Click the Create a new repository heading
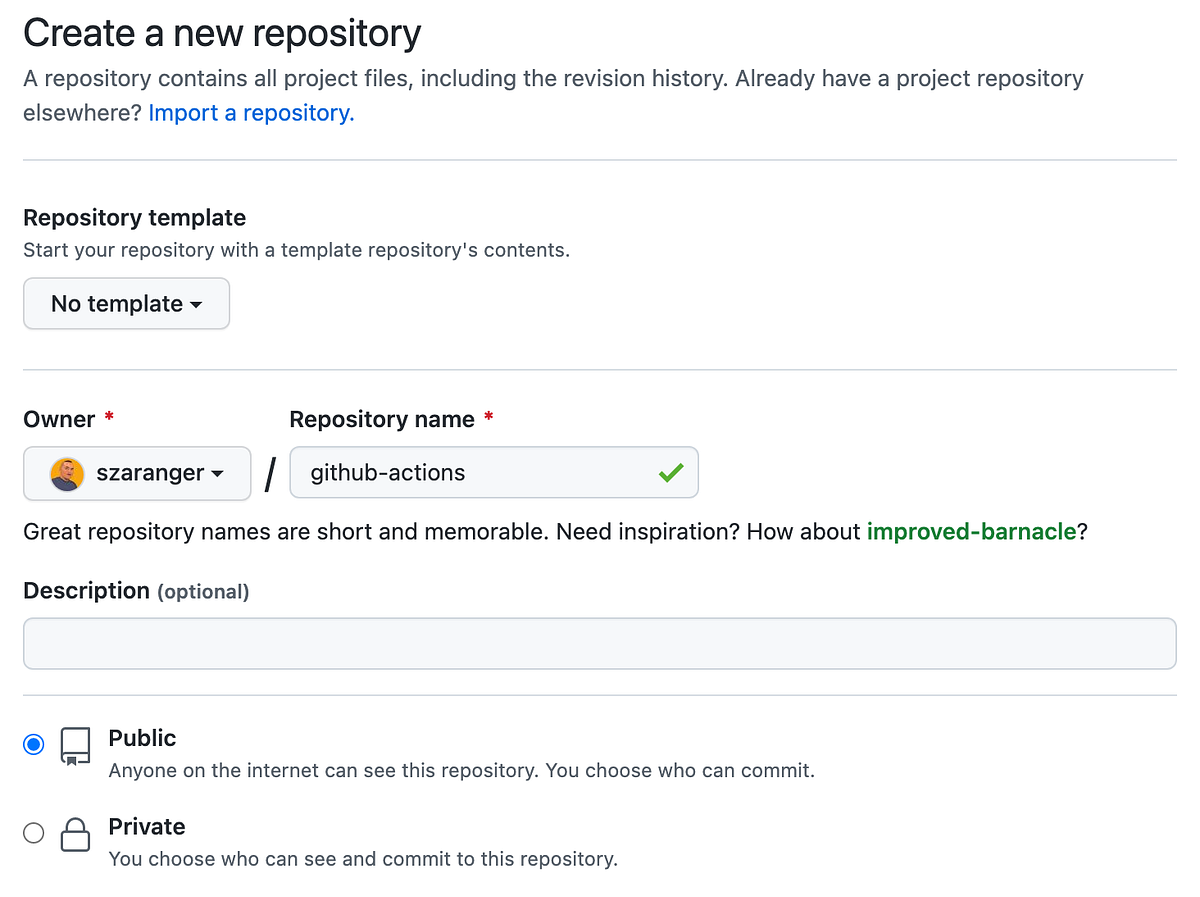 tap(222, 32)
